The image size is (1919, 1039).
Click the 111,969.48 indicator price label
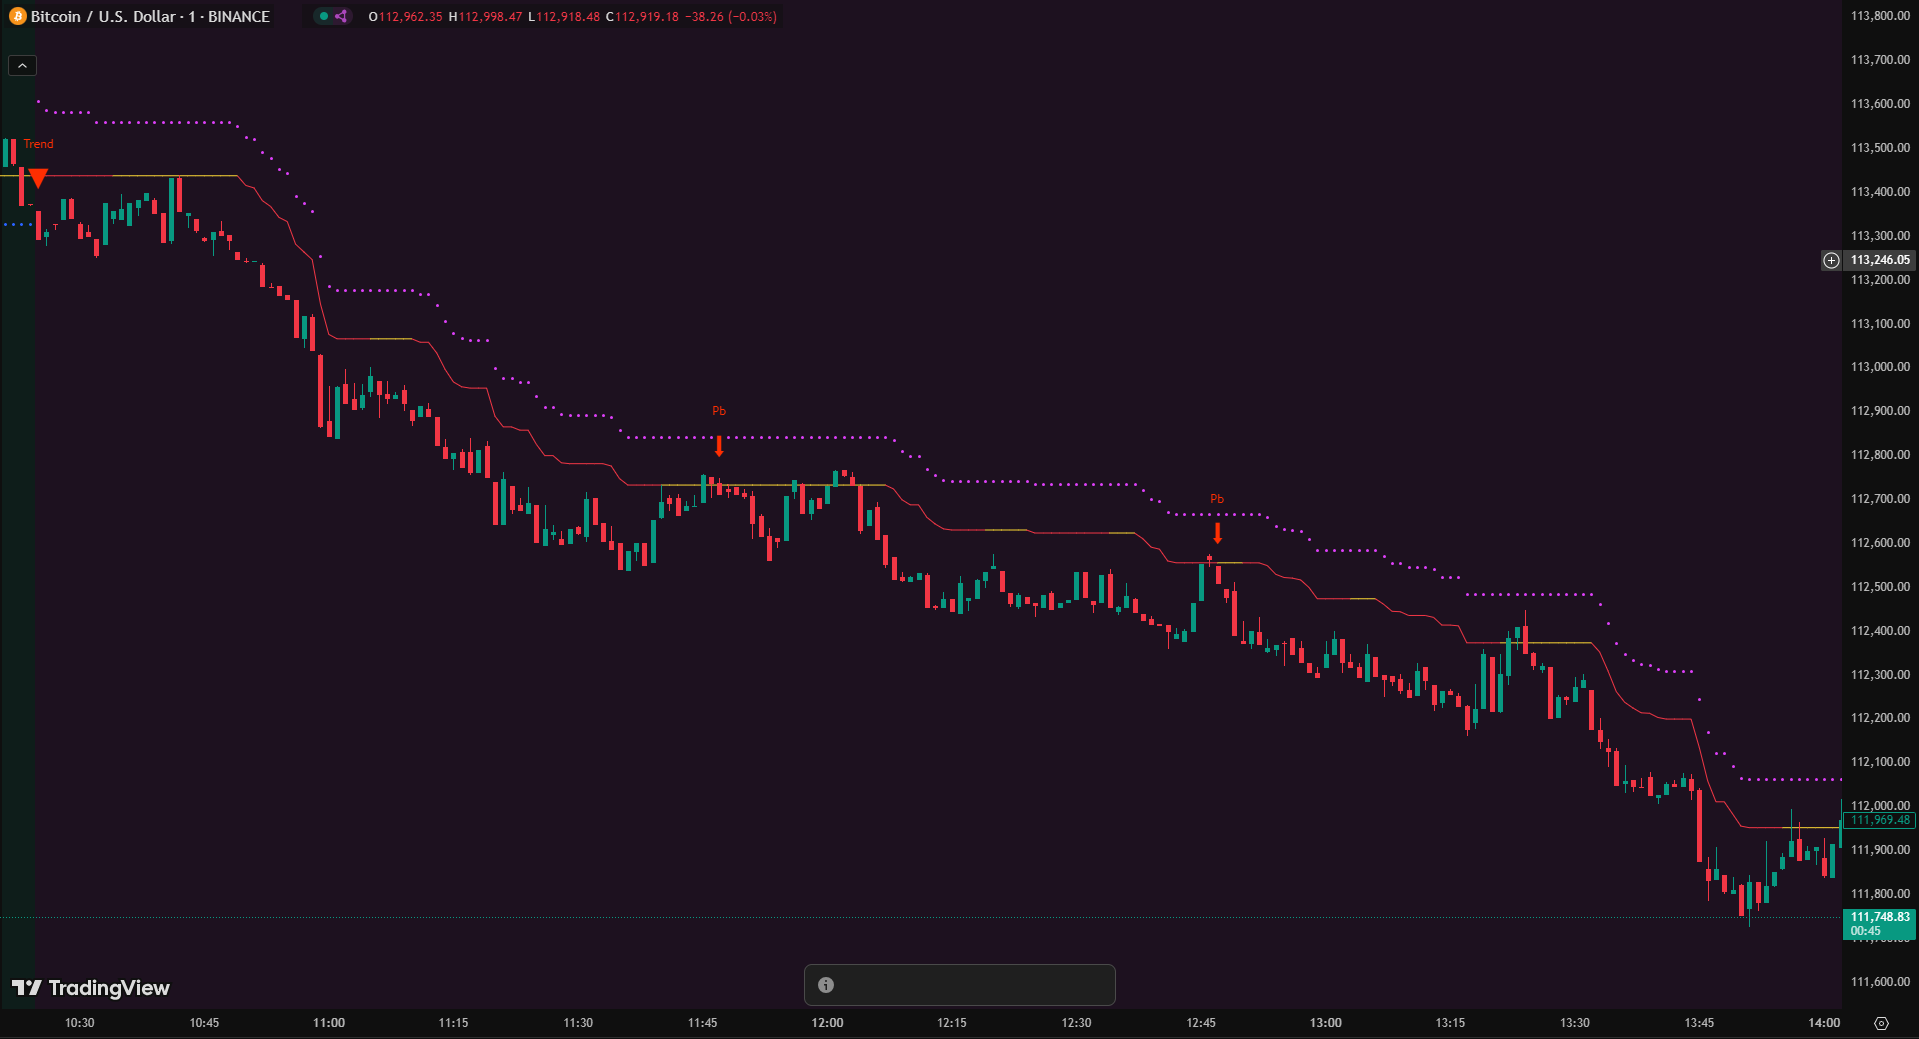(x=1879, y=820)
